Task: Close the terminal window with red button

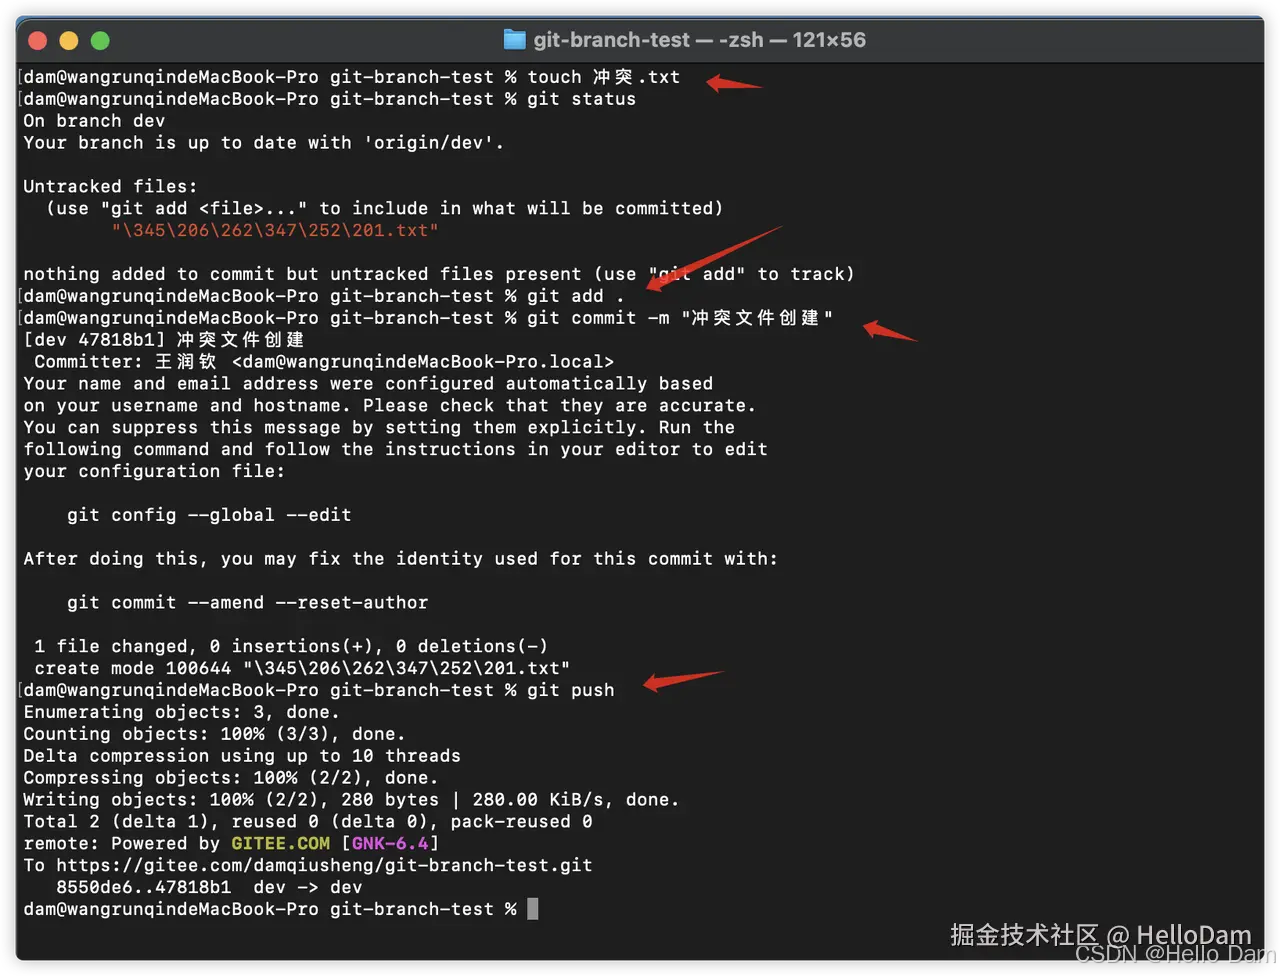Action: pyautogui.click(x=38, y=41)
